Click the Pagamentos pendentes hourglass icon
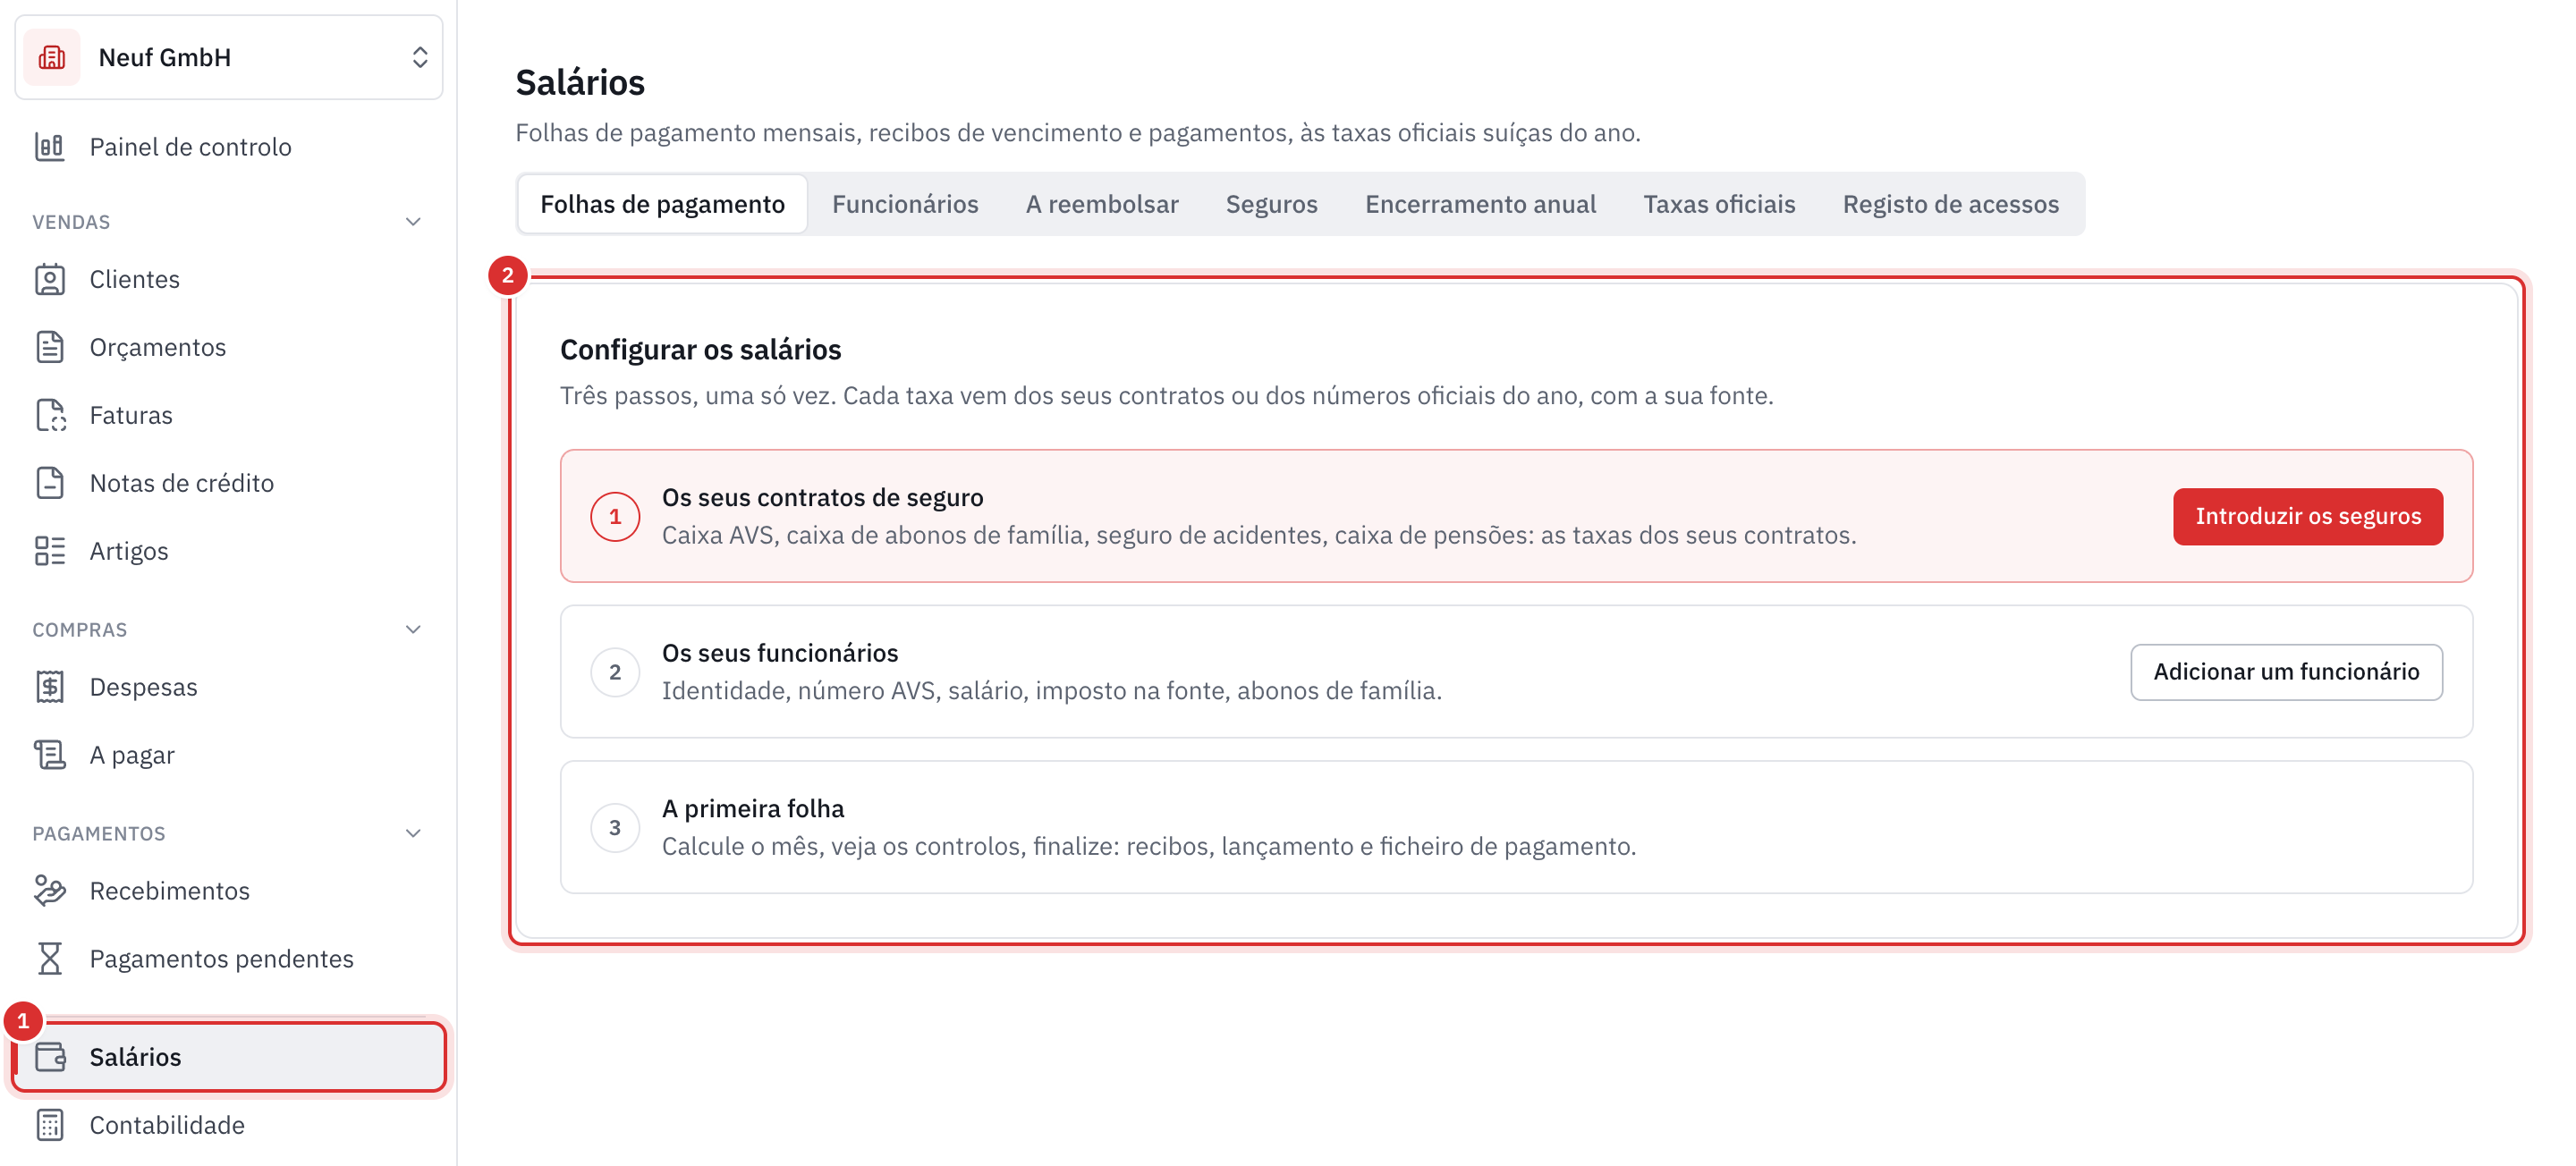This screenshot has height=1166, width=2576. click(50, 959)
